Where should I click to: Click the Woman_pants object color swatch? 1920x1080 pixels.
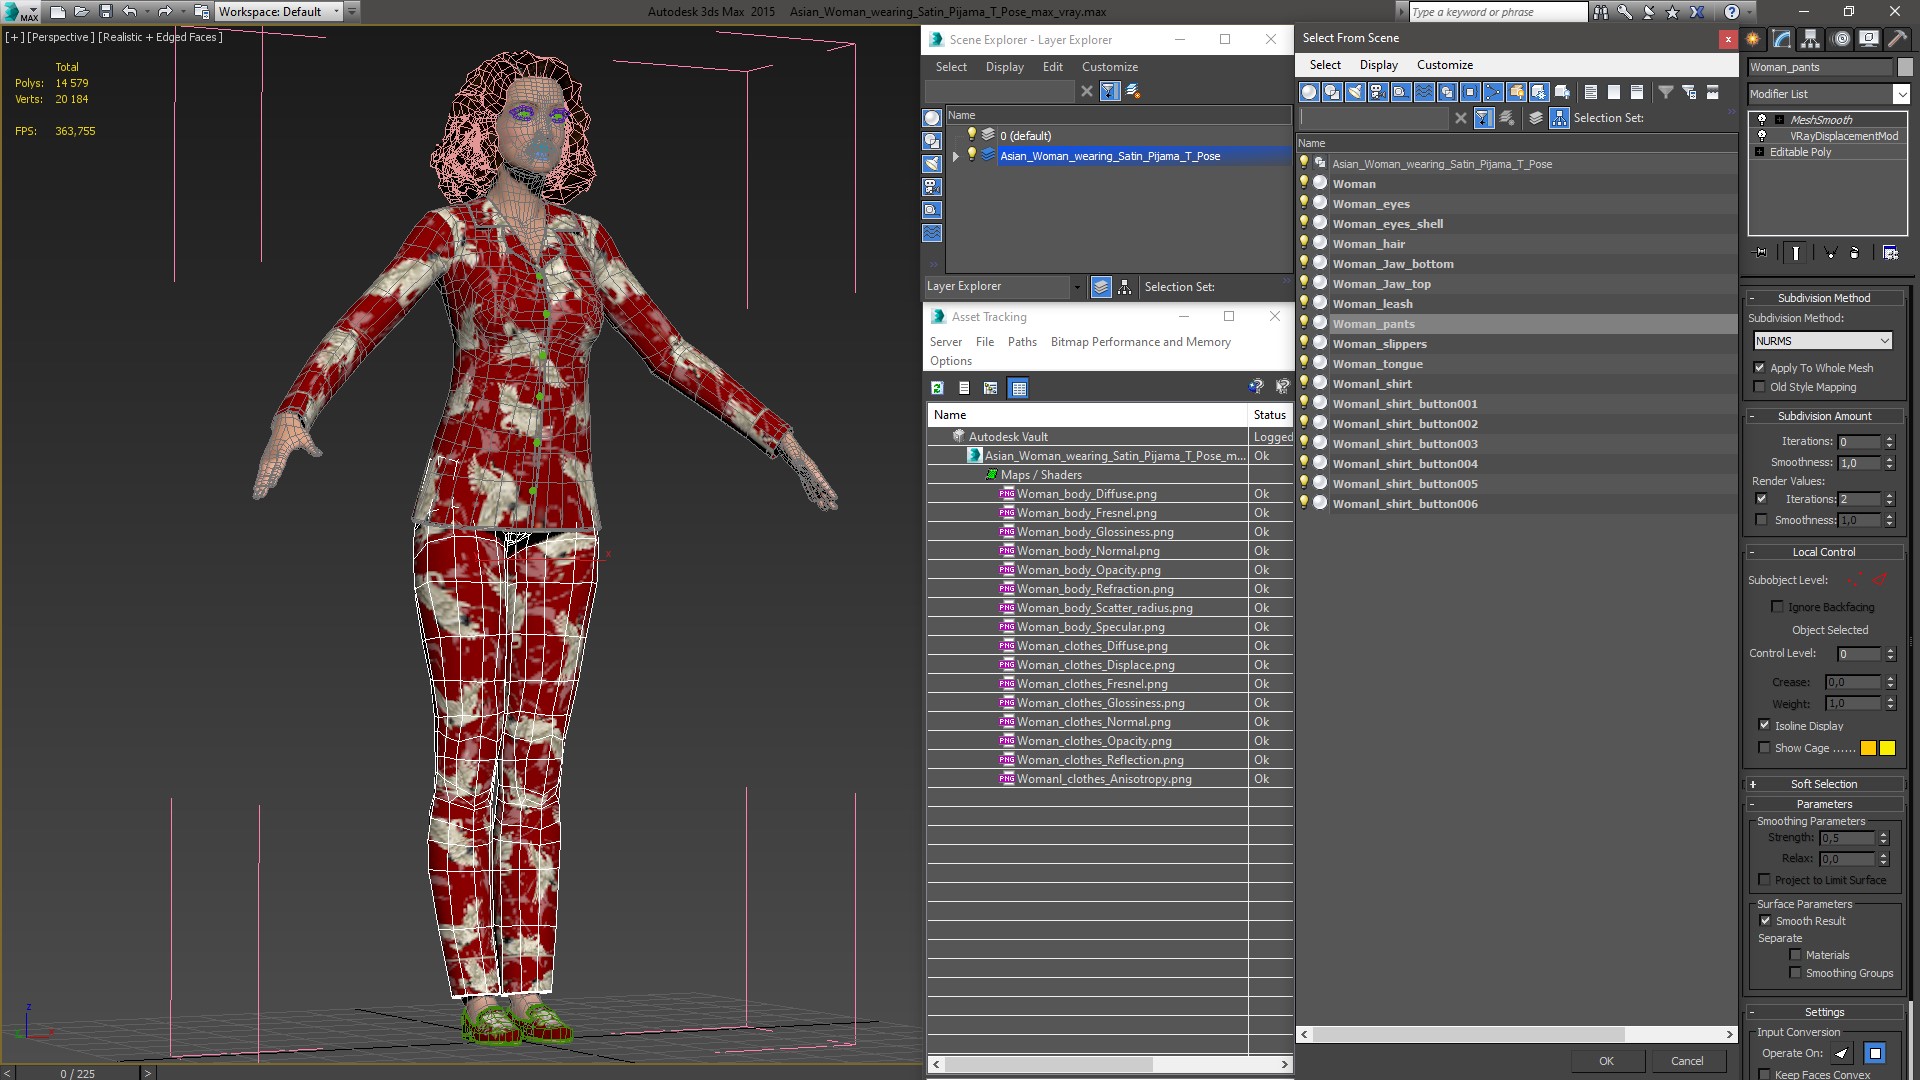point(1904,67)
